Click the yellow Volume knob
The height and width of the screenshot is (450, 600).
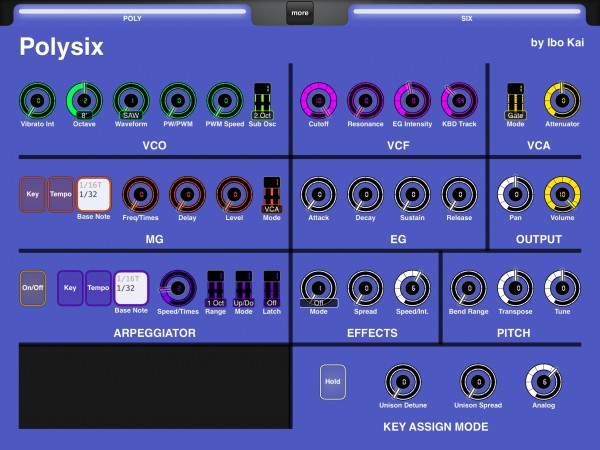[x=562, y=194]
